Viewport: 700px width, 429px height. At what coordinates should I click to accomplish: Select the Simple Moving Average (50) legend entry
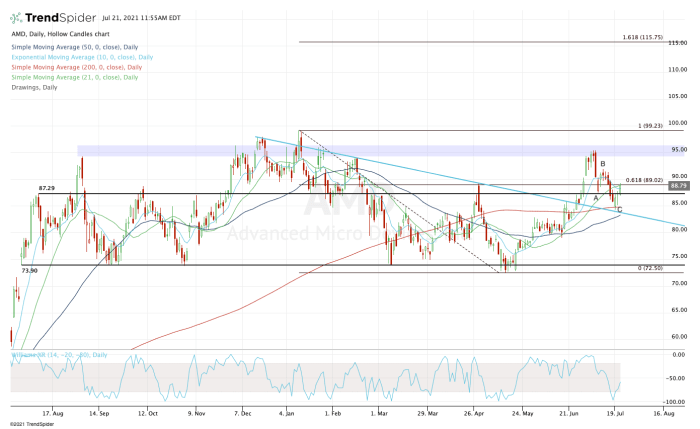click(x=75, y=47)
